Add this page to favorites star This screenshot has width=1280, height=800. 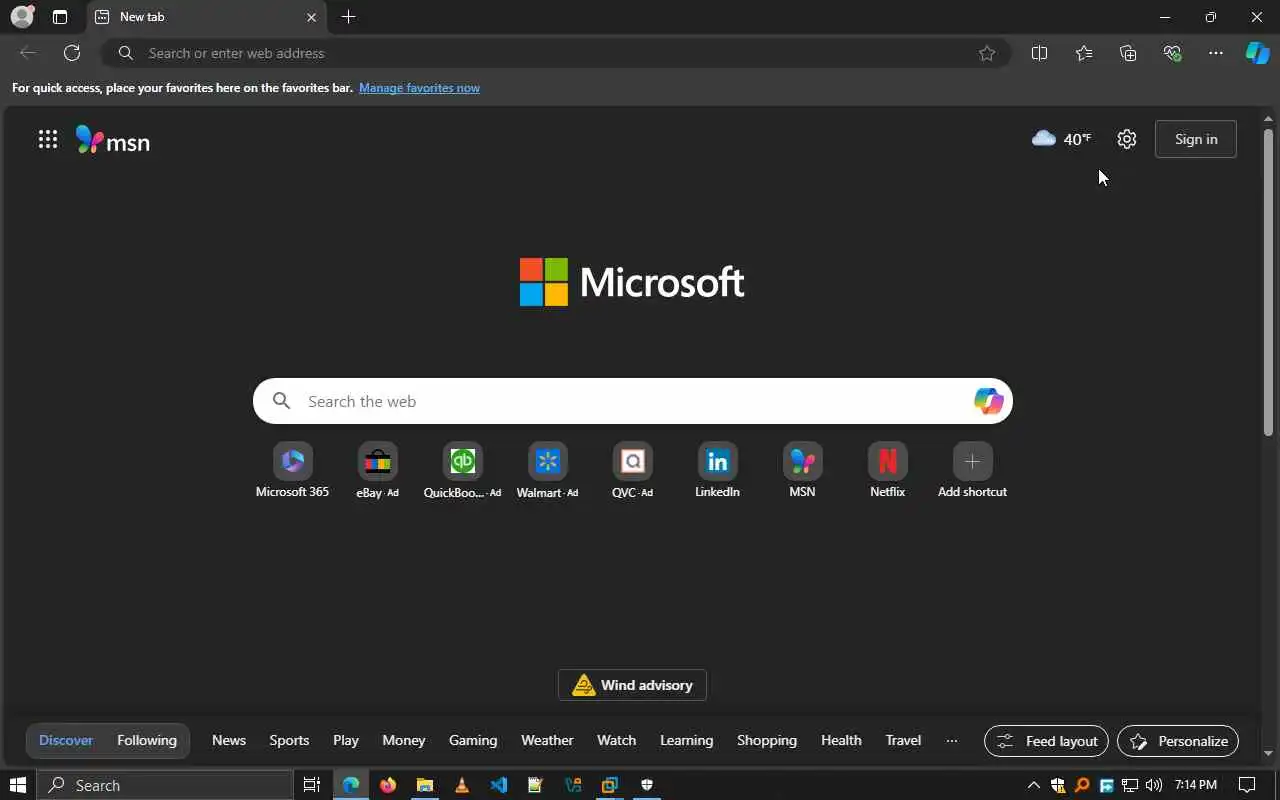coord(987,53)
